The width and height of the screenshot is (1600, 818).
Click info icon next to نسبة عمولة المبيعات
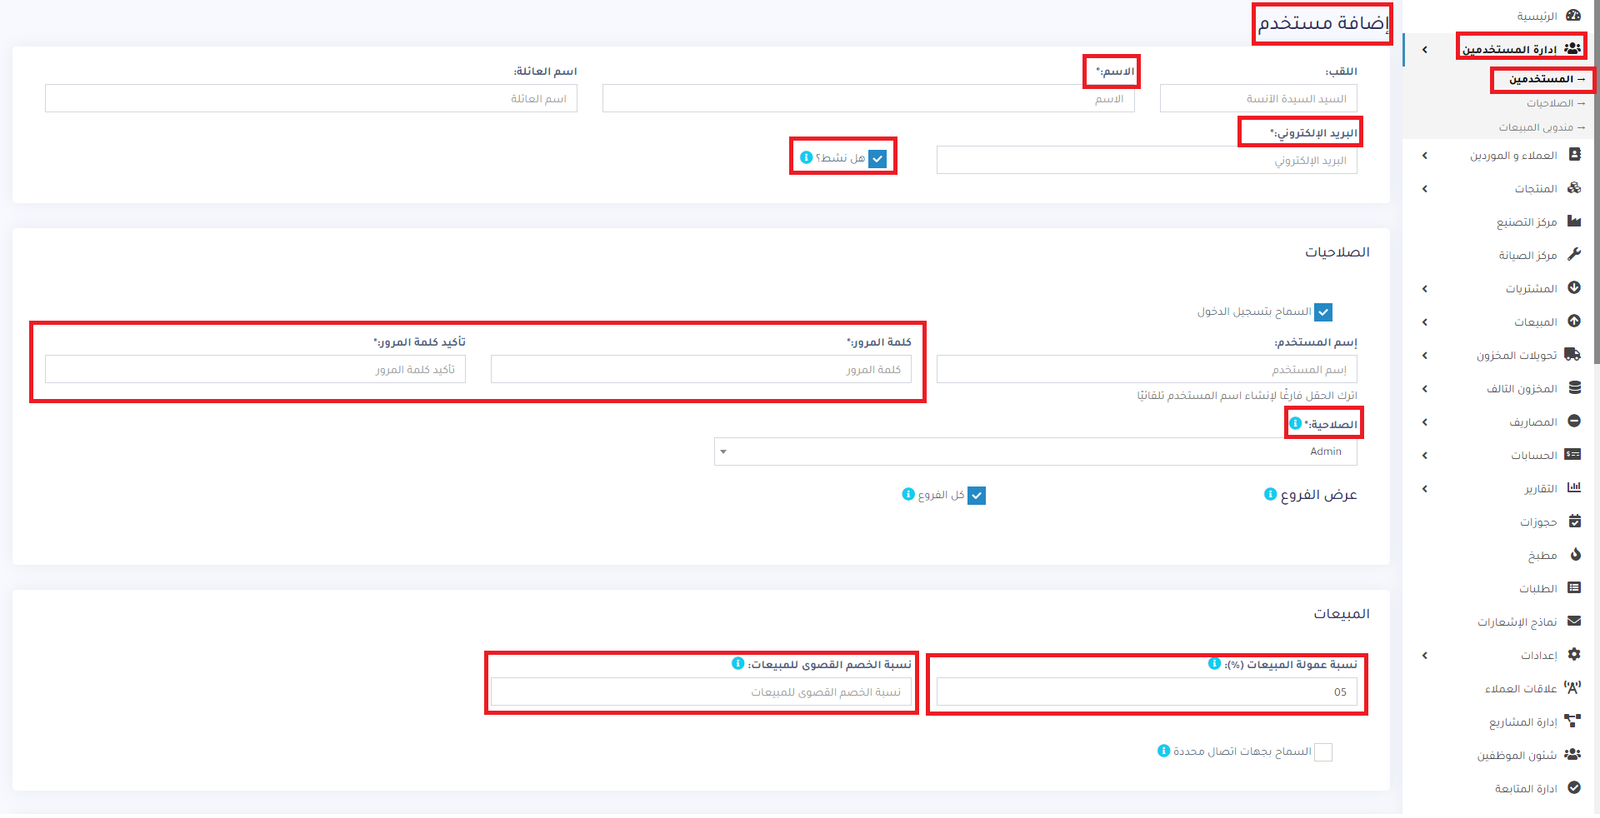(x=1214, y=664)
